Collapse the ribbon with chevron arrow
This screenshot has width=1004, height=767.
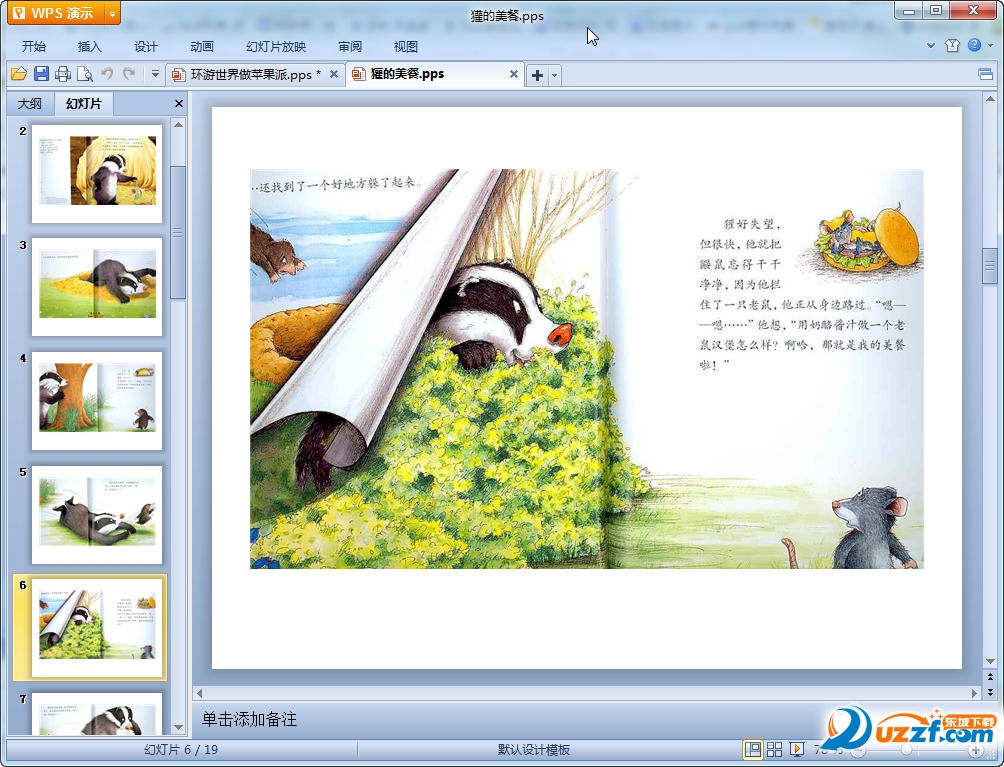coord(931,45)
